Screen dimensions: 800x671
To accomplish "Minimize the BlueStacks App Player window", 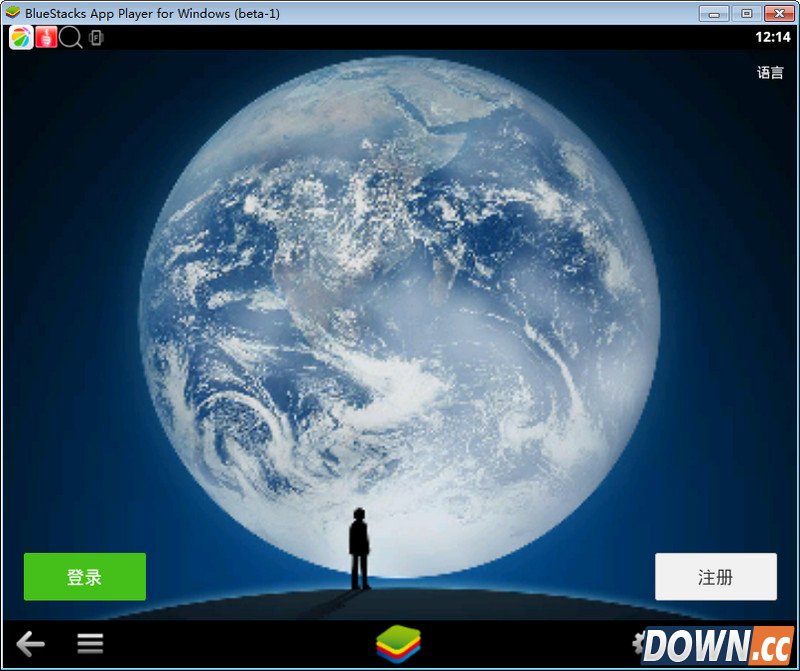I will (714, 13).
